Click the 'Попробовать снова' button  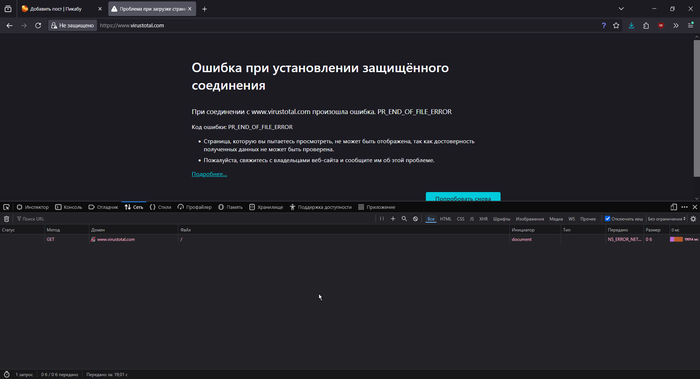[x=463, y=197]
